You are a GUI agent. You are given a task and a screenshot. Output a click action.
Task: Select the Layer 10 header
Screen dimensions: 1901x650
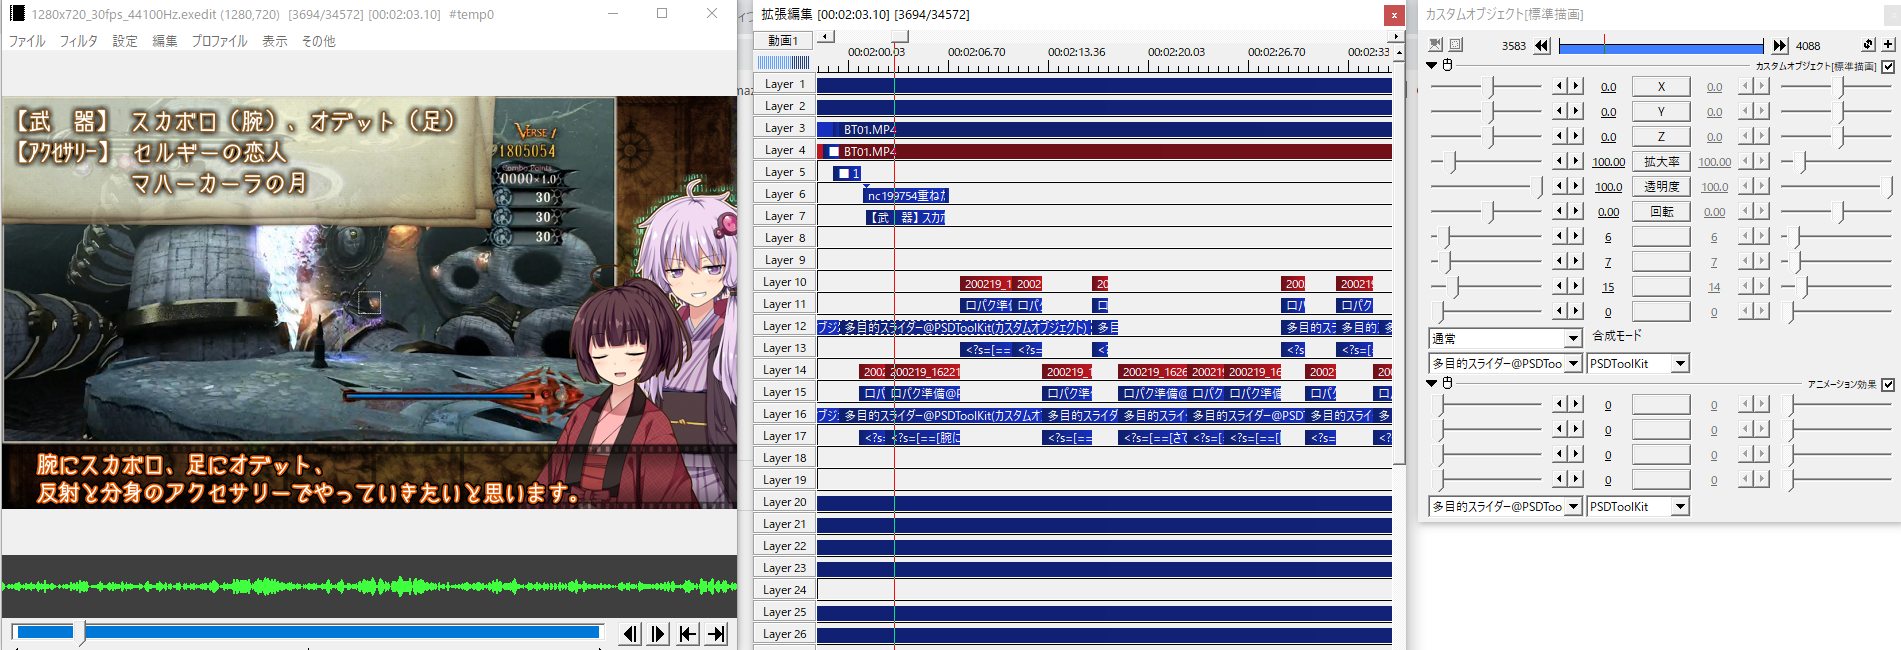784,282
